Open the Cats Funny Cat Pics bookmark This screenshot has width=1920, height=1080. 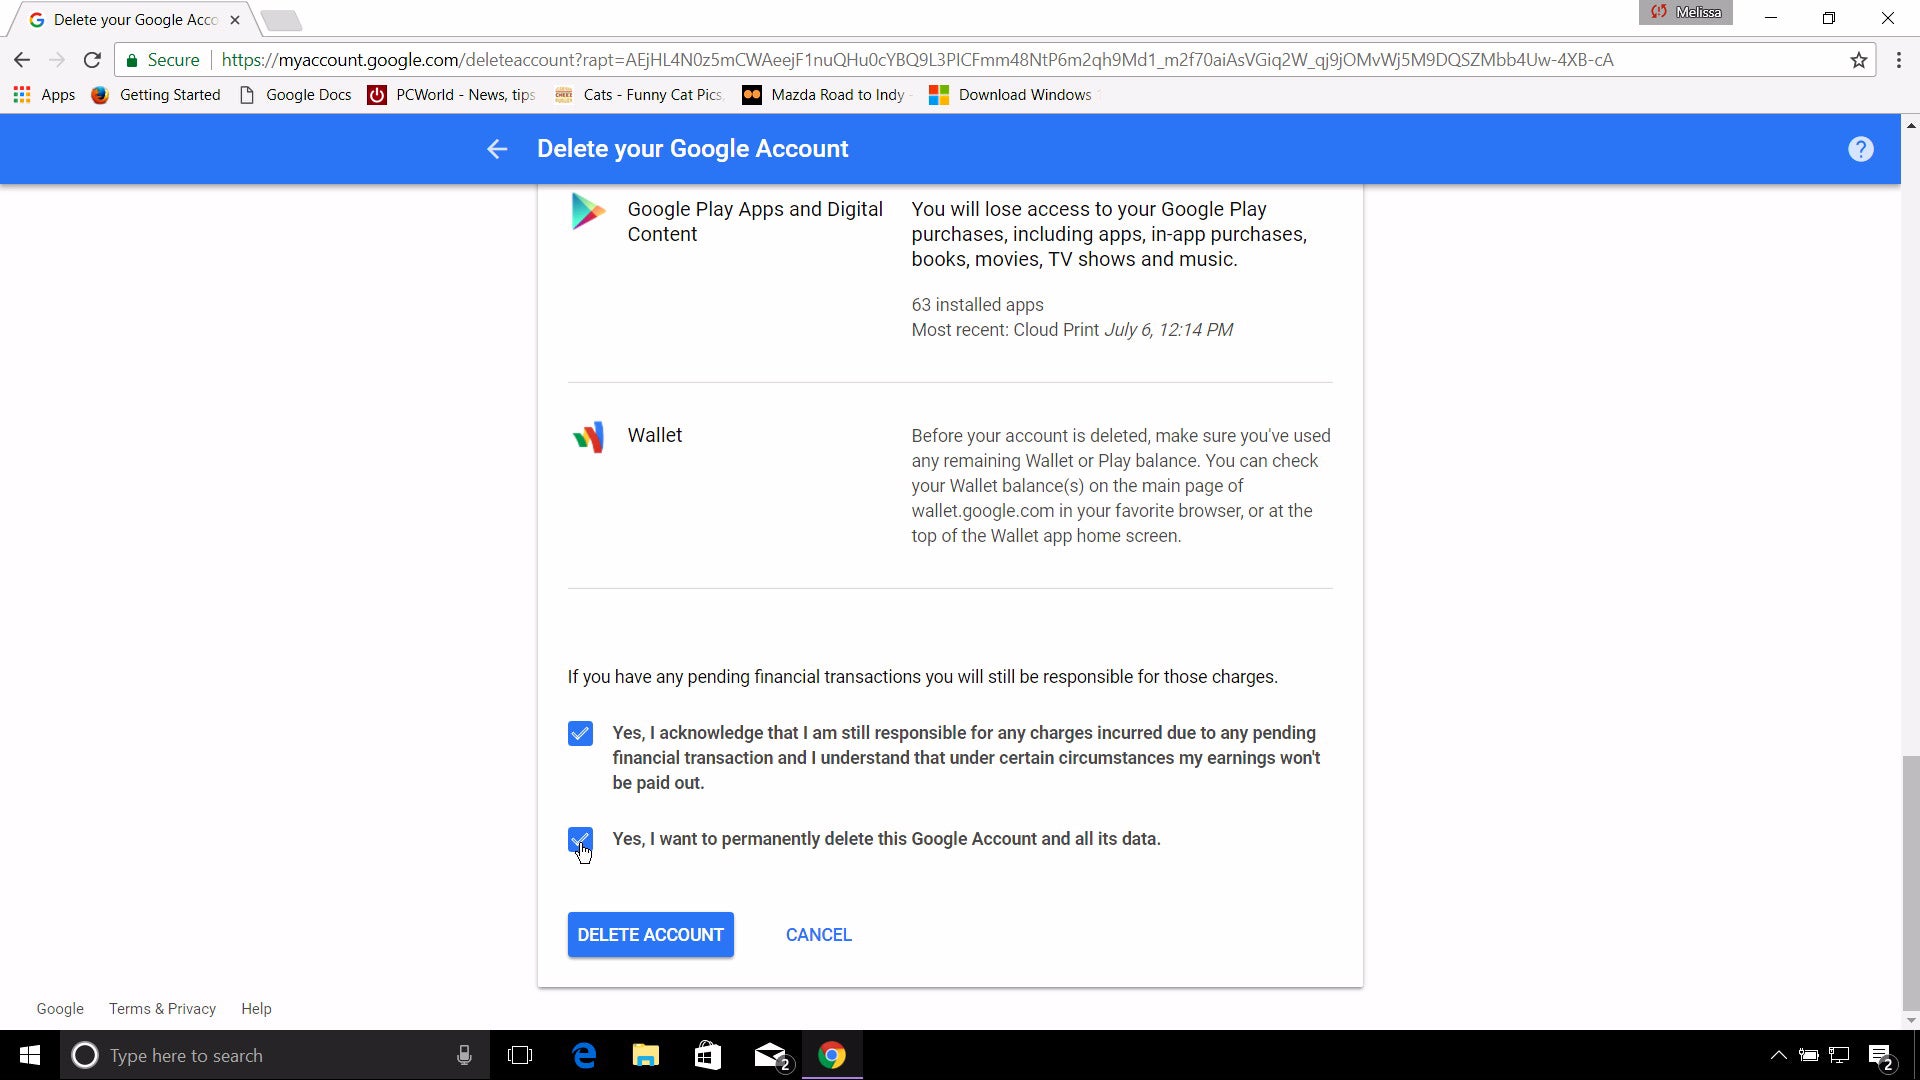pos(639,95)
